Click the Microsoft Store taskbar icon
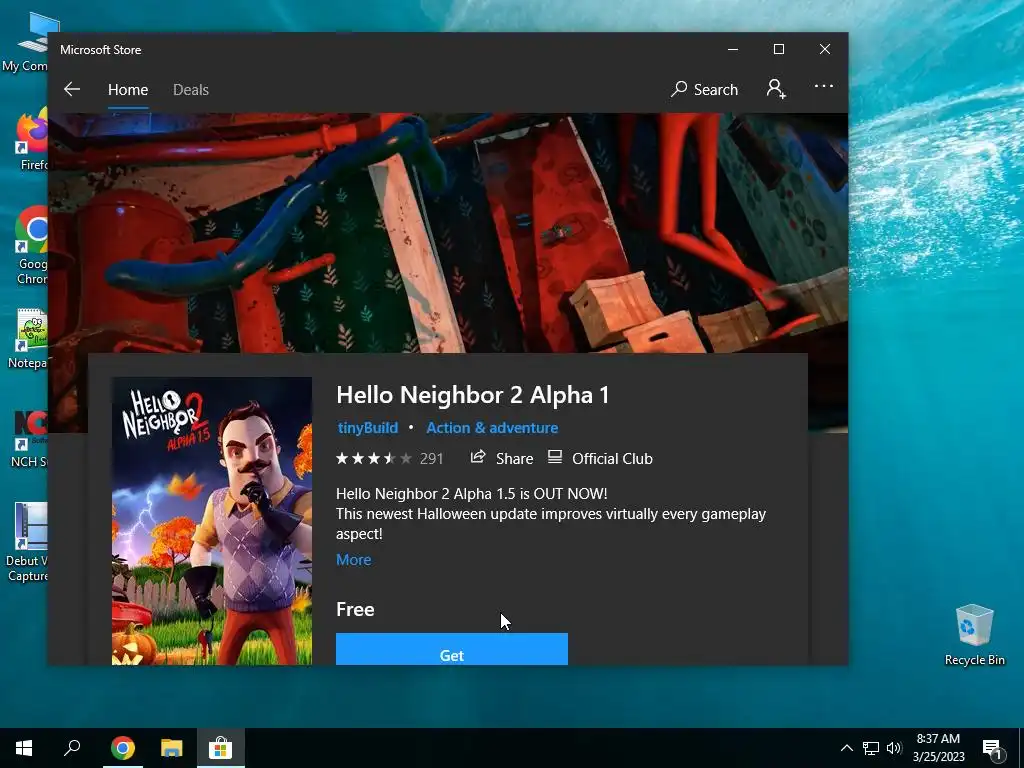Screen dimensions: 1024x768 pyautogui.click(x=221, y=748)
